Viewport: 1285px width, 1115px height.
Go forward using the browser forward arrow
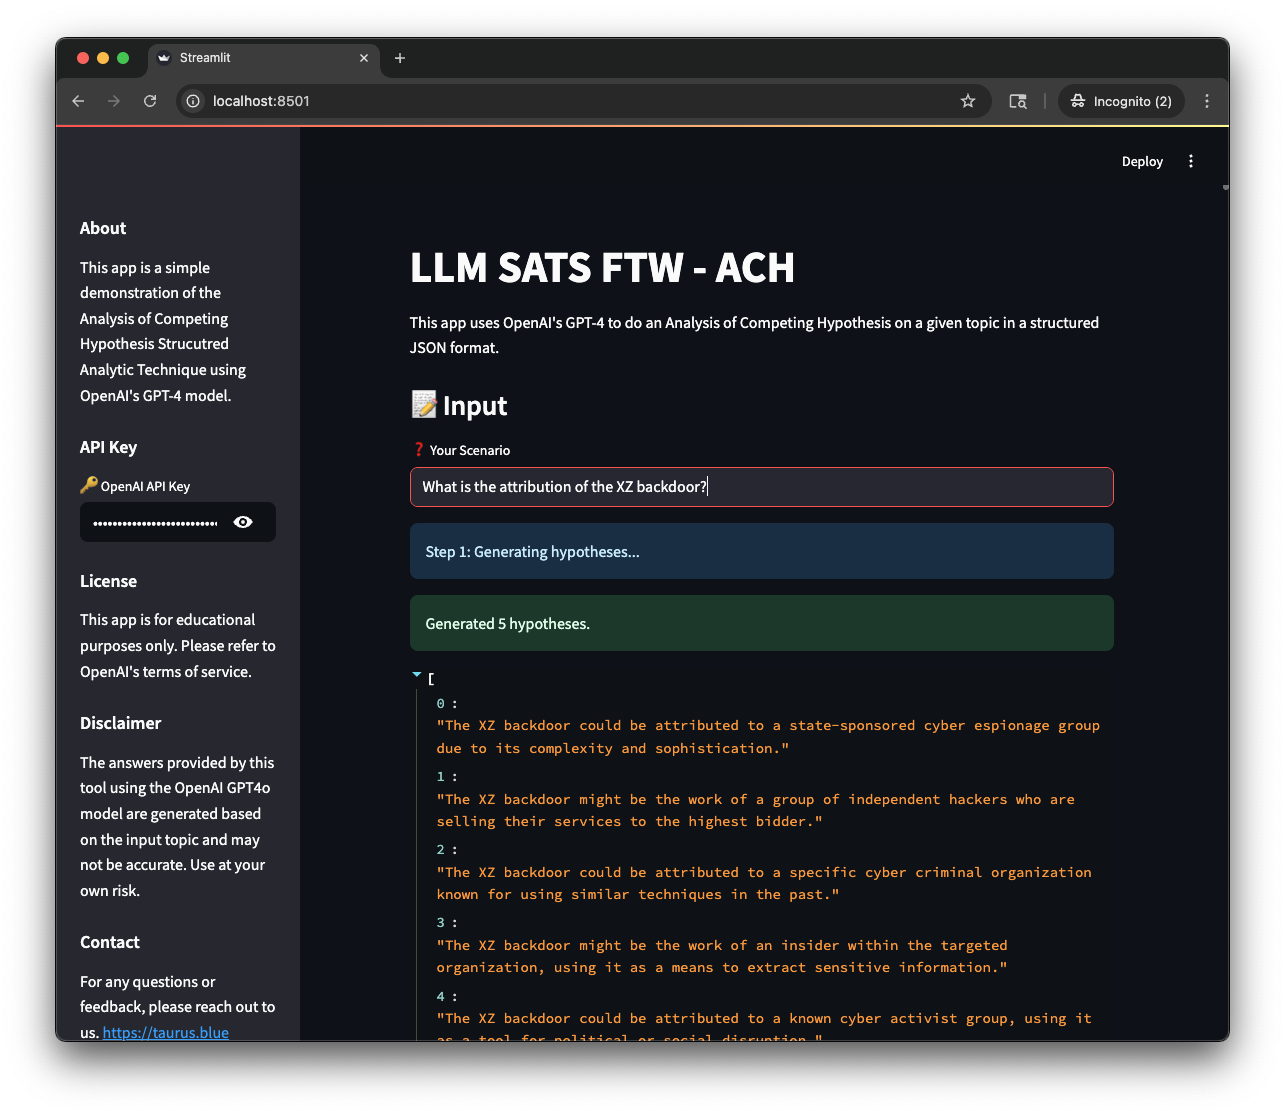tap(114, 101)
